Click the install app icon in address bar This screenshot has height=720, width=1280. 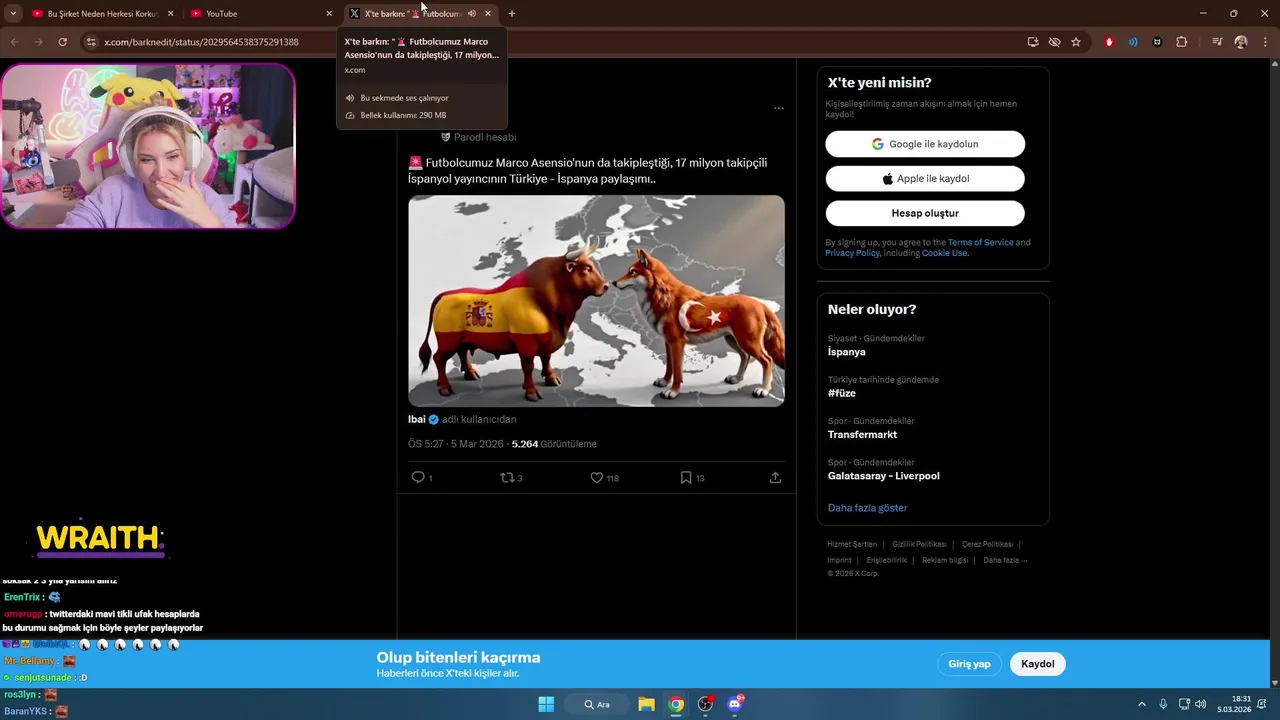[x=1033, y=42]
